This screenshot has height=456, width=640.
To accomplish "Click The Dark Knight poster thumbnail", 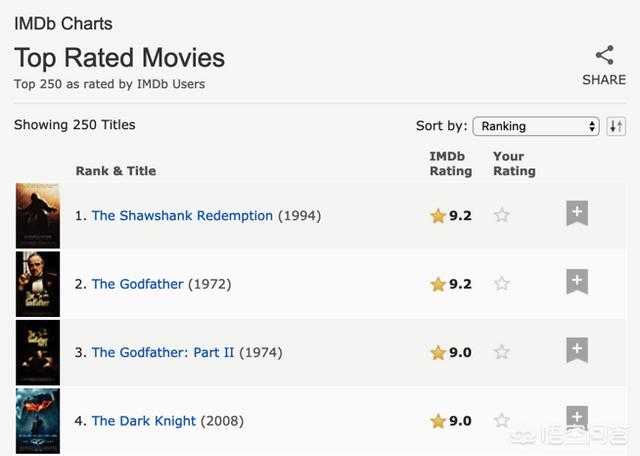I will coord(38,420).
